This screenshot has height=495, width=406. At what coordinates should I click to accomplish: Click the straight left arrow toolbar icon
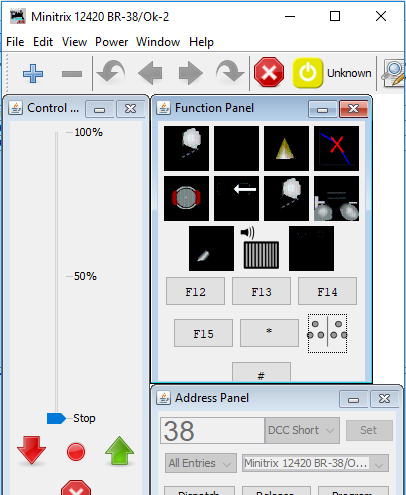pyautogui.click(x=150, y=73)
